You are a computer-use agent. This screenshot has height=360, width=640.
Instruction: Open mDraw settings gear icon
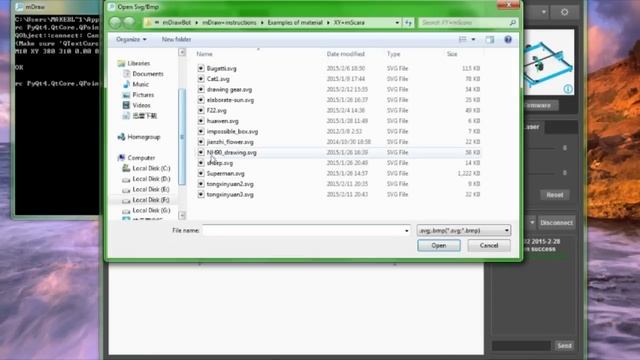tap(564, 12)
